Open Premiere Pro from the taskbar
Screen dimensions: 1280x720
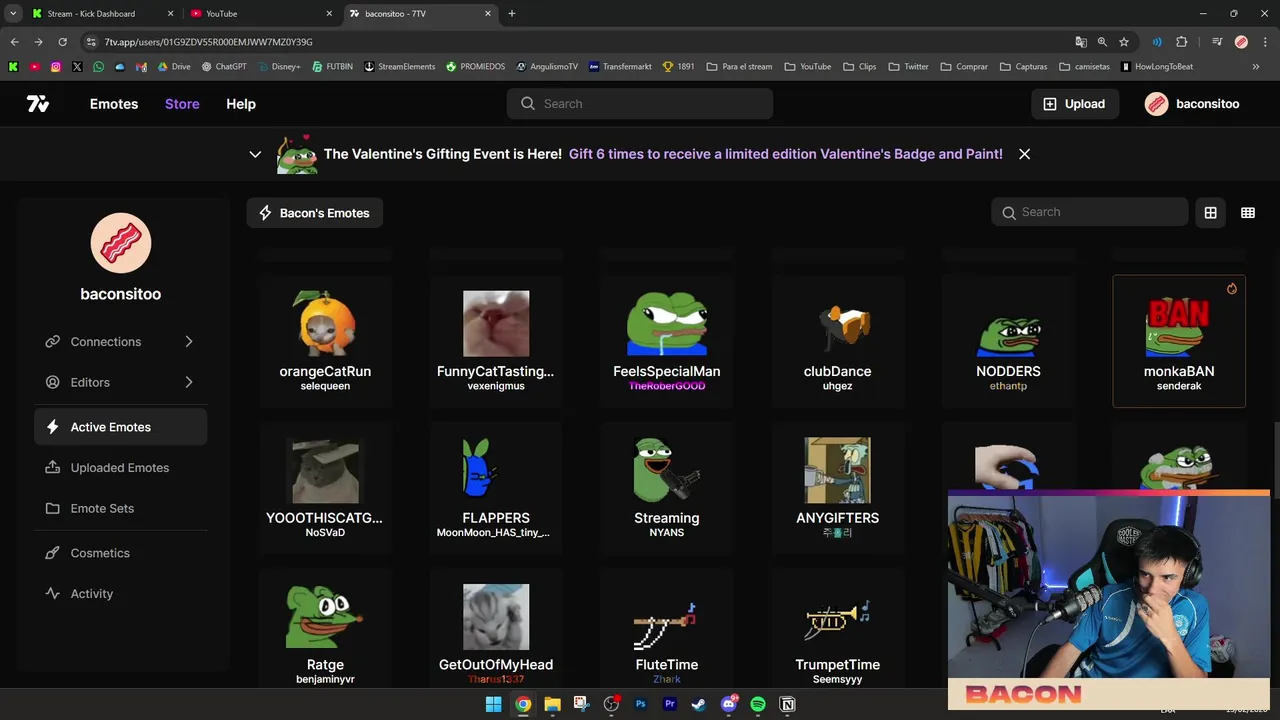pyautogui.click(x=670, y=705)
